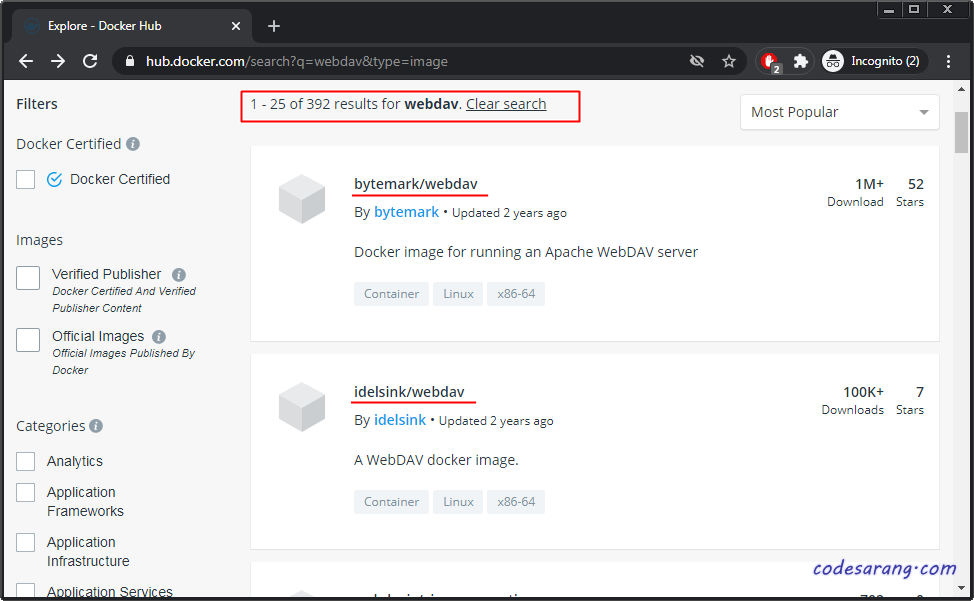Click the address bar URL
The image size is (974, 601).
click(x=297, y=61)
